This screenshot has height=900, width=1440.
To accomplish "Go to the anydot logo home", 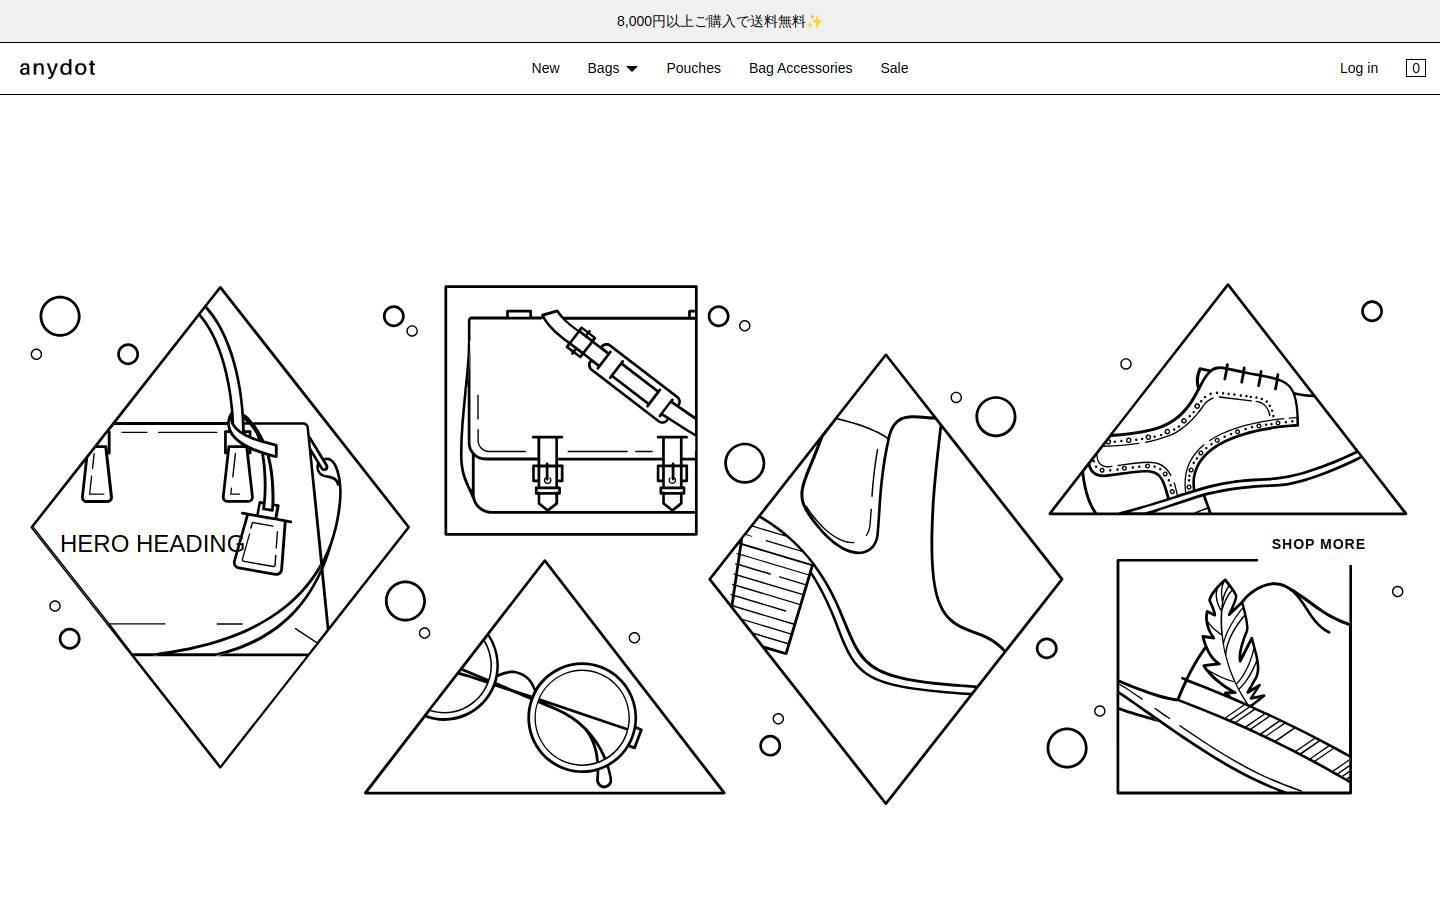I will pyautogui.click(x=58, y=68).
